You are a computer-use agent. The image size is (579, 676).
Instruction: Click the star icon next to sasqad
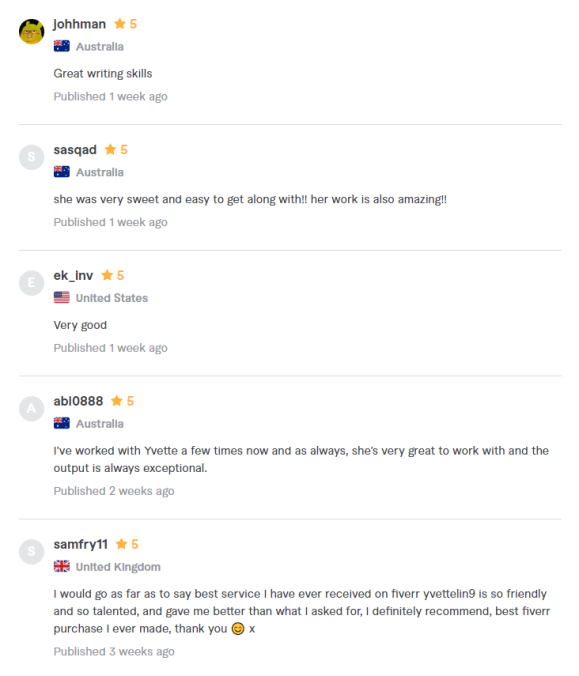click(110, 149)
